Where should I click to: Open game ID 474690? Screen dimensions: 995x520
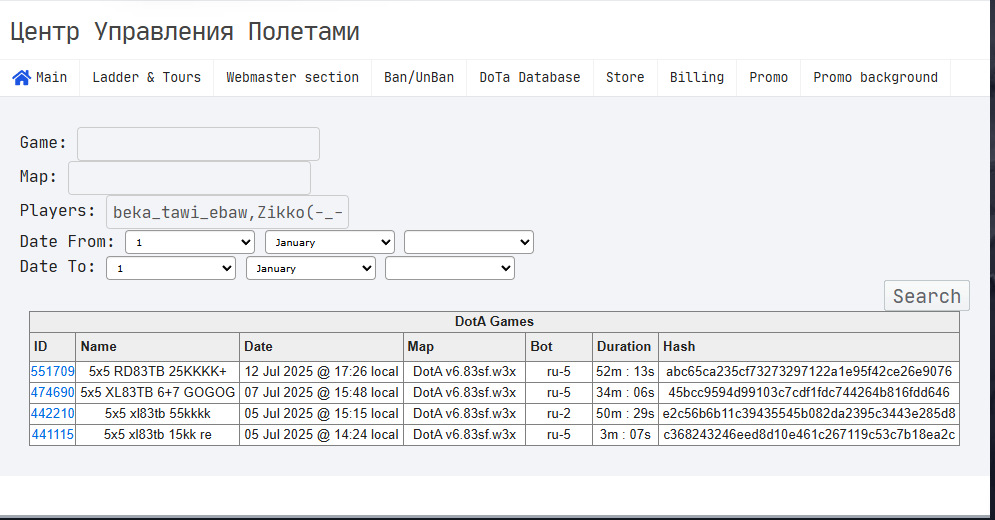pos(53,392)
